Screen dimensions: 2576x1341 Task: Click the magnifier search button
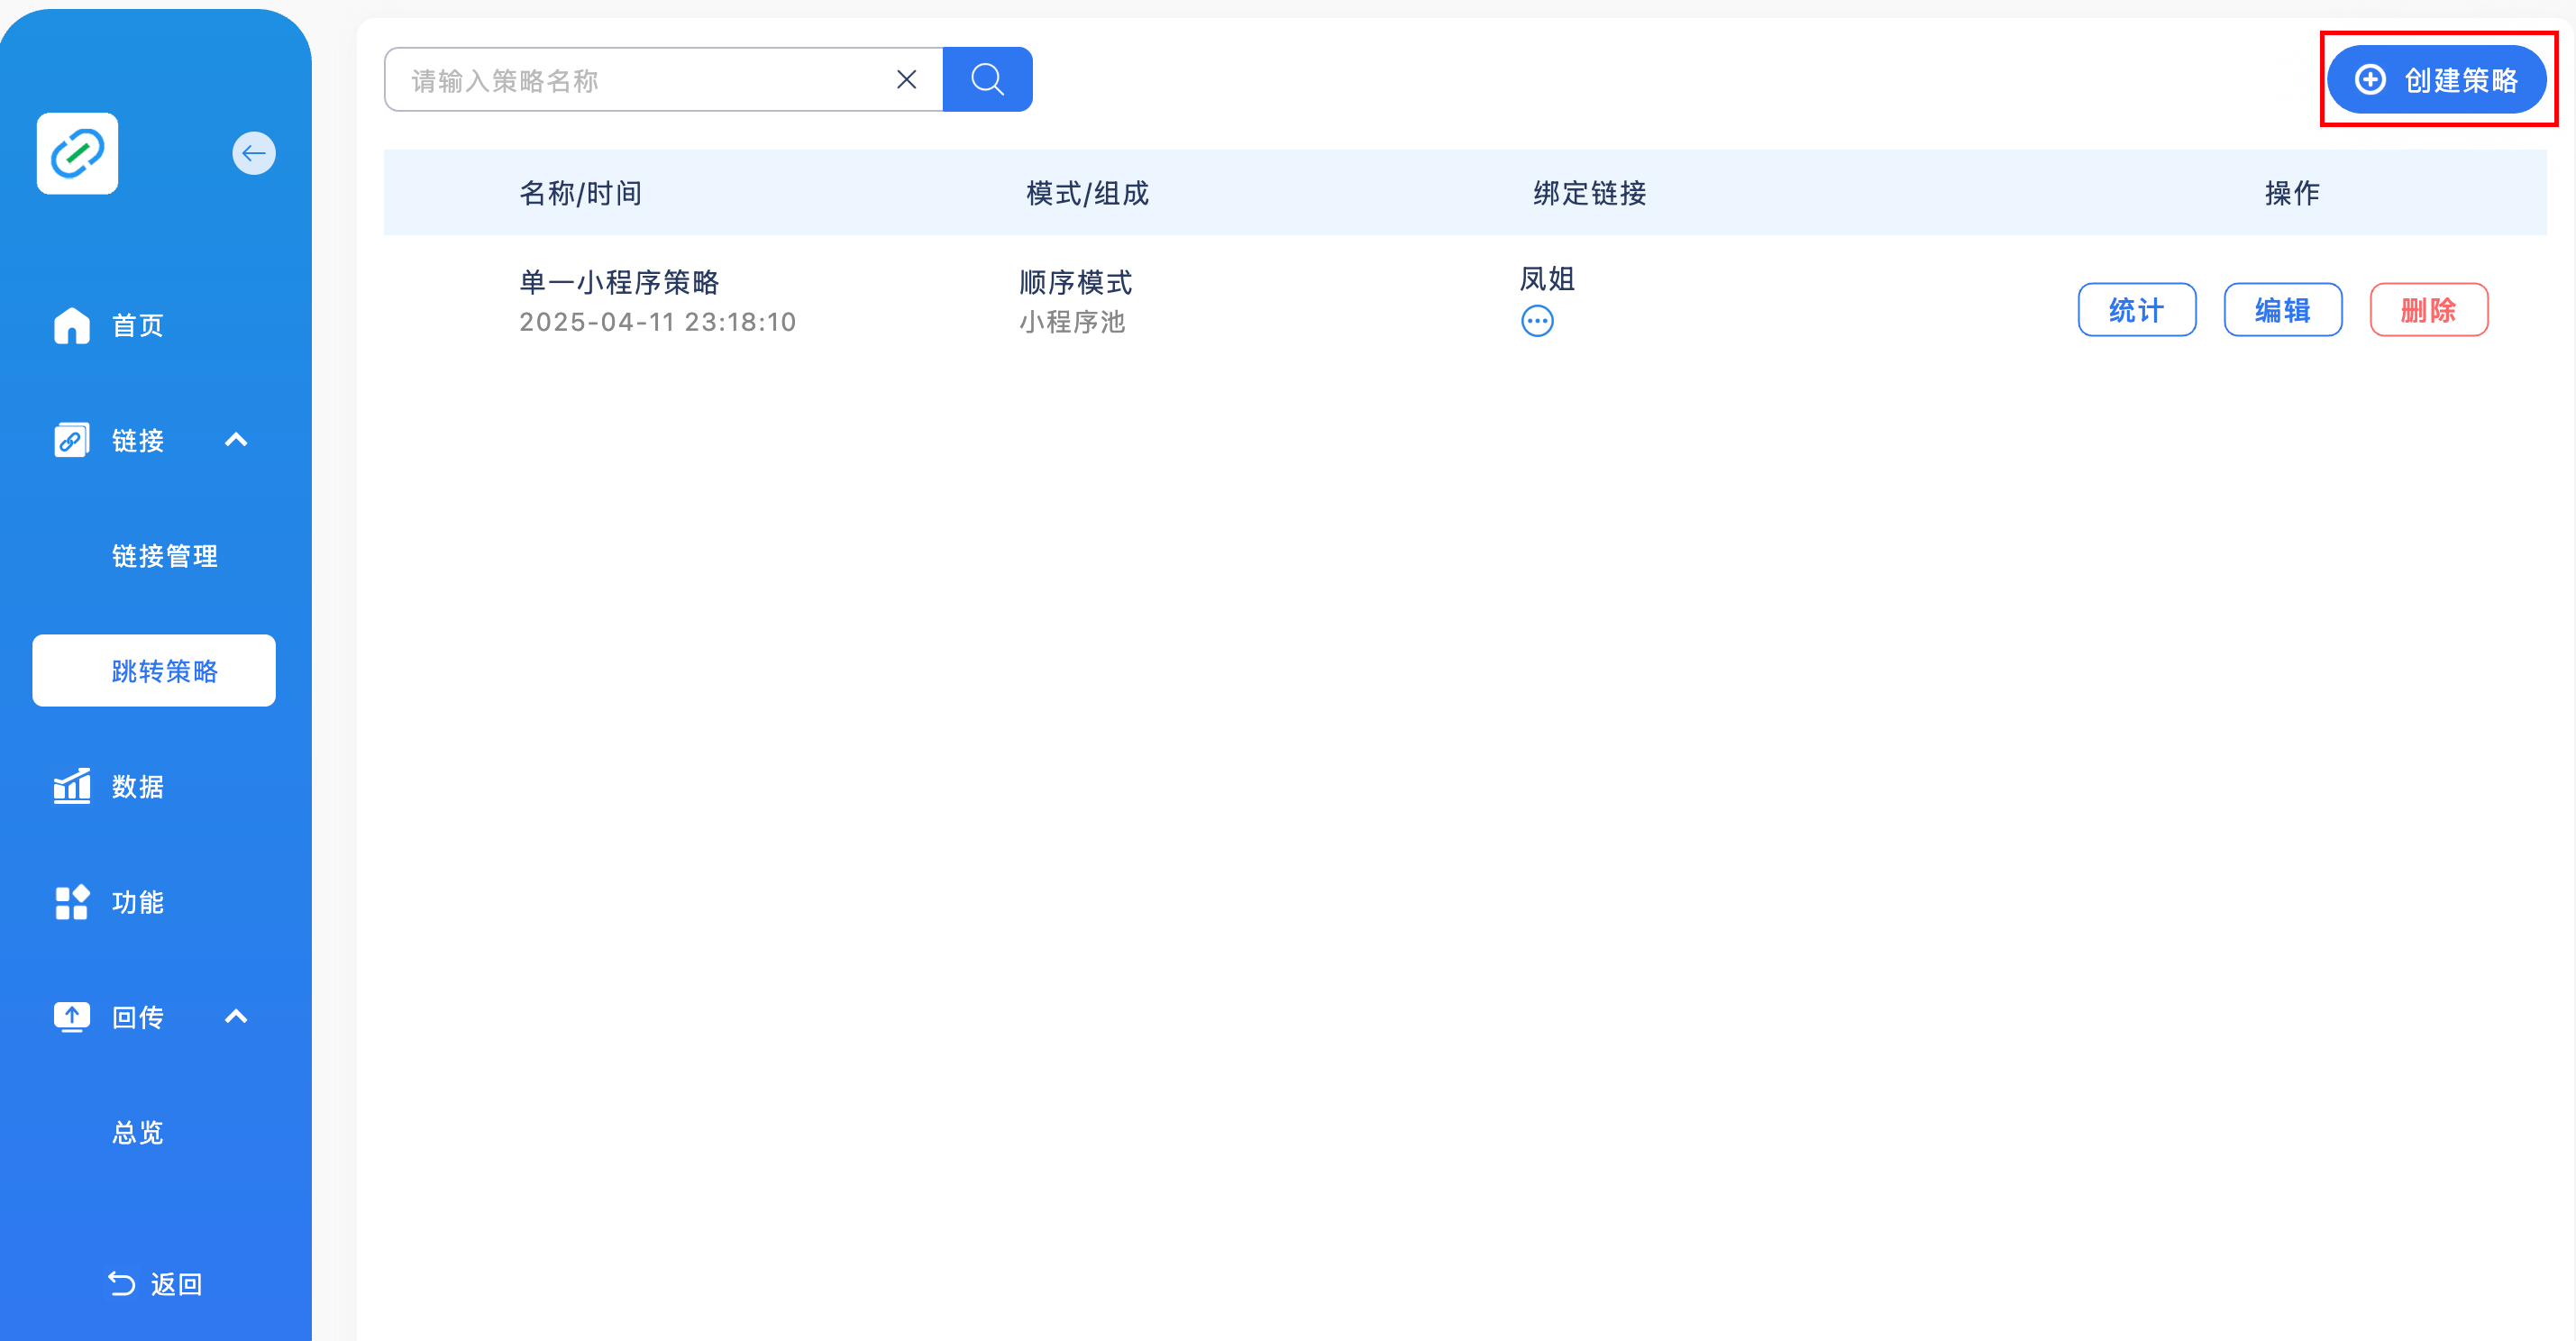(x=988, y=80)
